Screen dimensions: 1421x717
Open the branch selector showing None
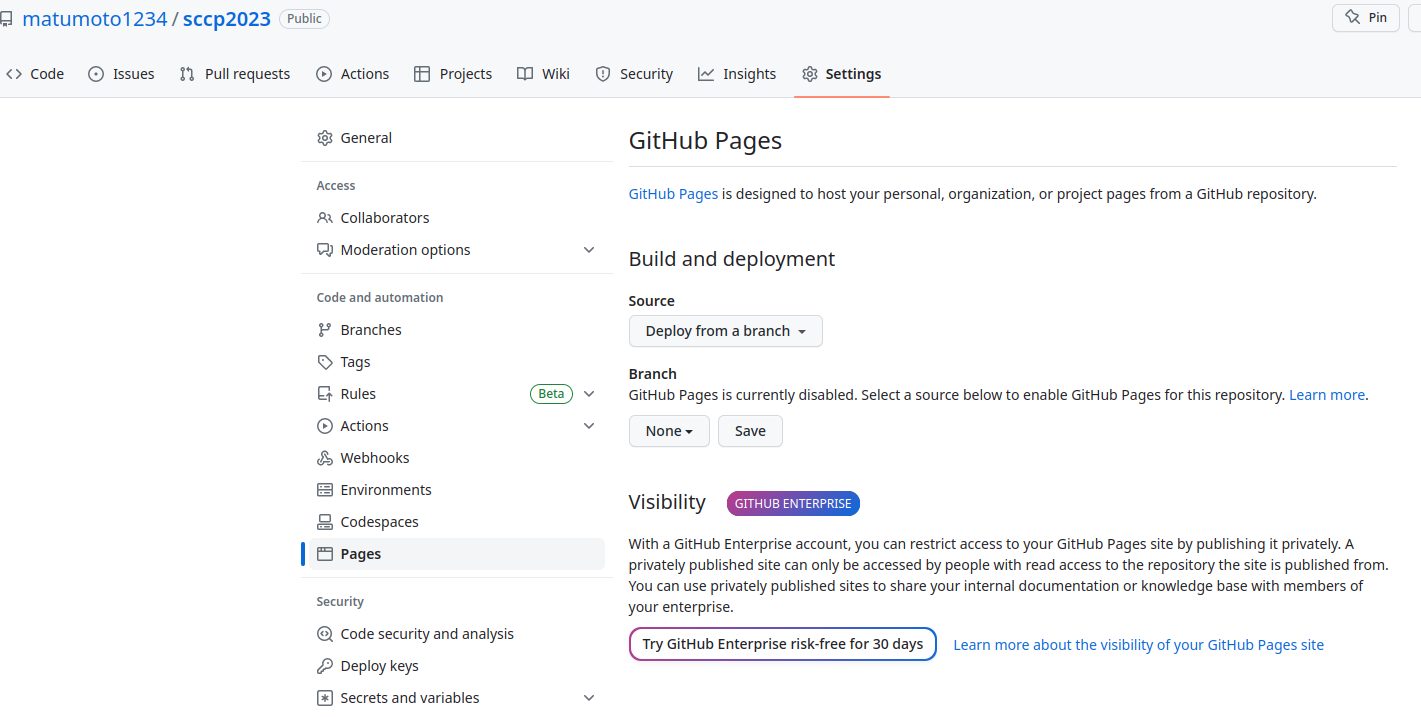(x=668, y=430)
